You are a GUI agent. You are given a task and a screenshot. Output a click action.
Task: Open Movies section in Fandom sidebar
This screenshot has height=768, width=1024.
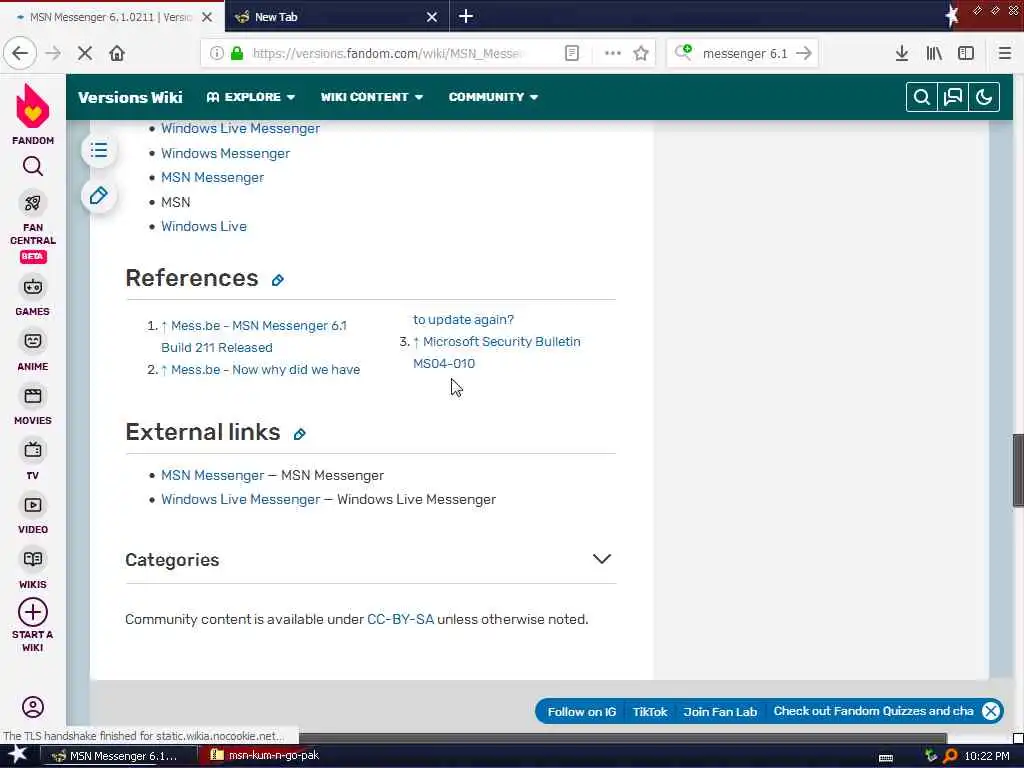pos(33,405)
